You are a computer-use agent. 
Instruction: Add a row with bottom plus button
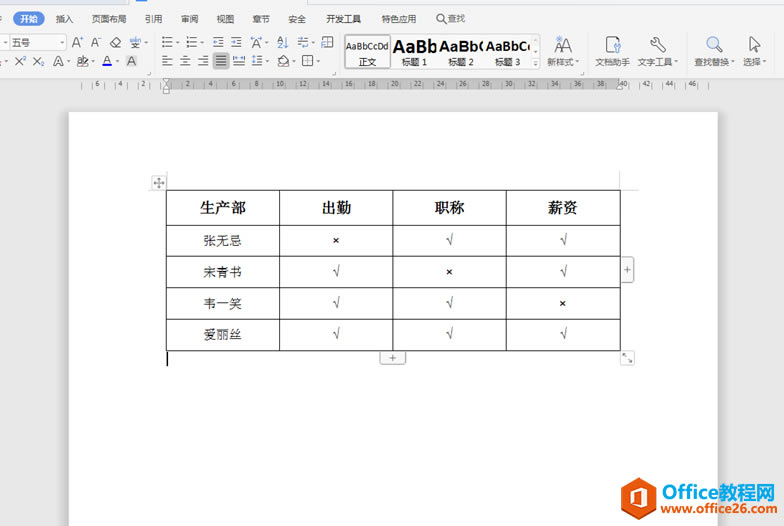click(392, 358)
